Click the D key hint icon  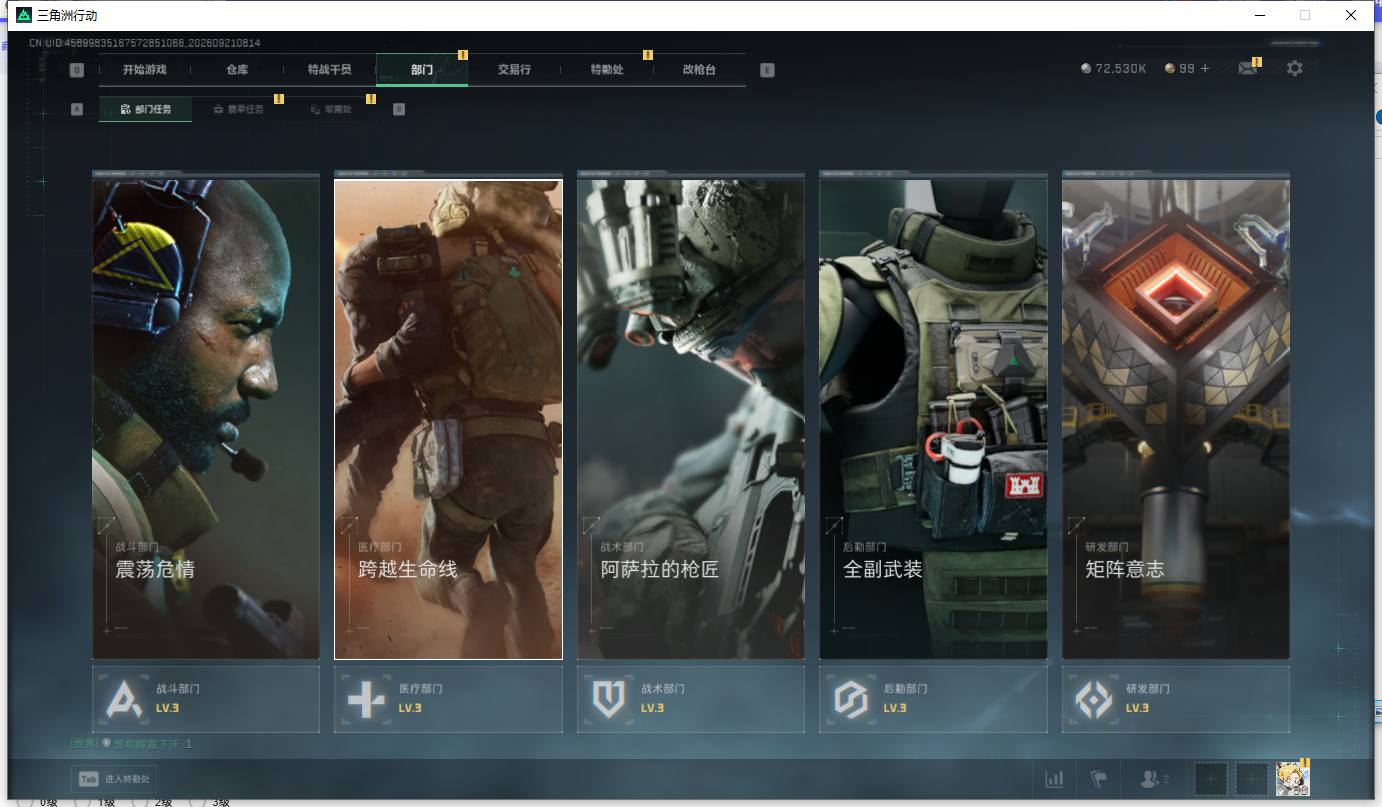click(x=399, y=109)
